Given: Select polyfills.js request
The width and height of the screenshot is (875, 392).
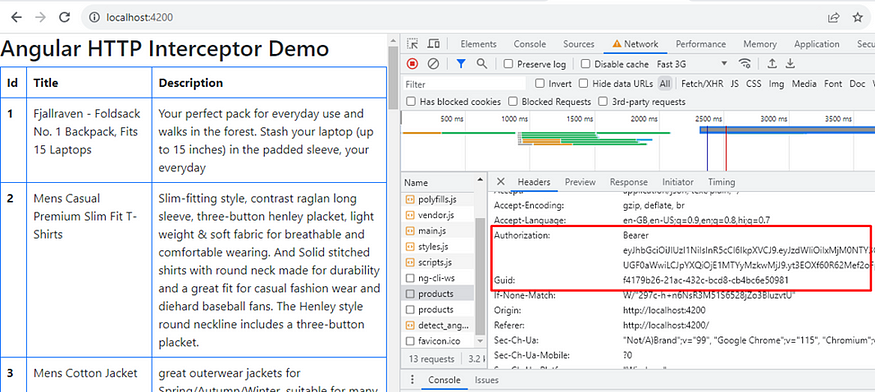Looking at the screenshot, I should pos(438,199).
